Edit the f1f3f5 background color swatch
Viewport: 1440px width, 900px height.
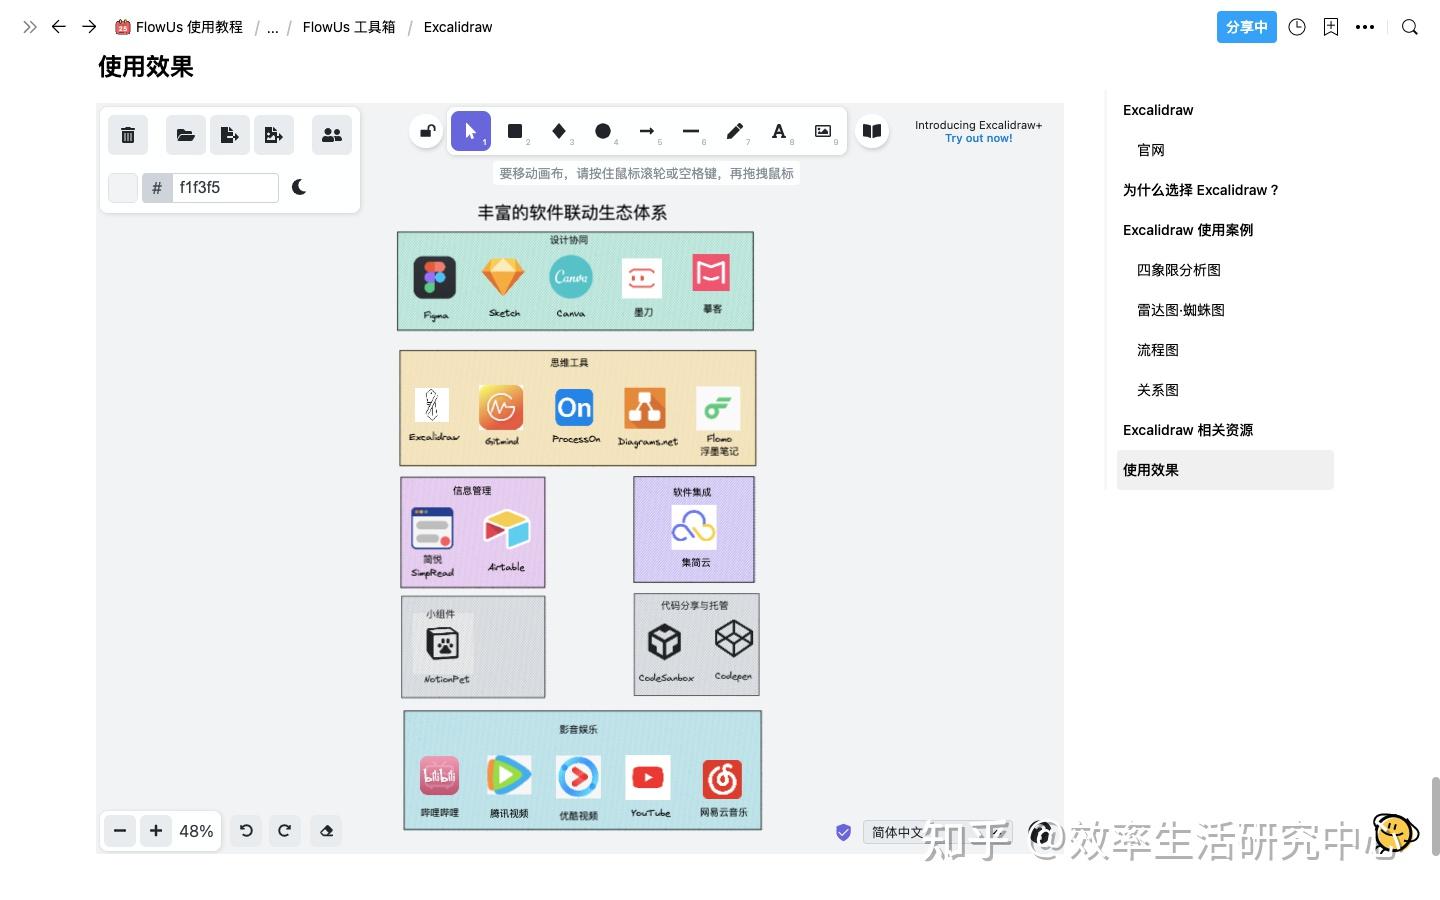[122, 187]
